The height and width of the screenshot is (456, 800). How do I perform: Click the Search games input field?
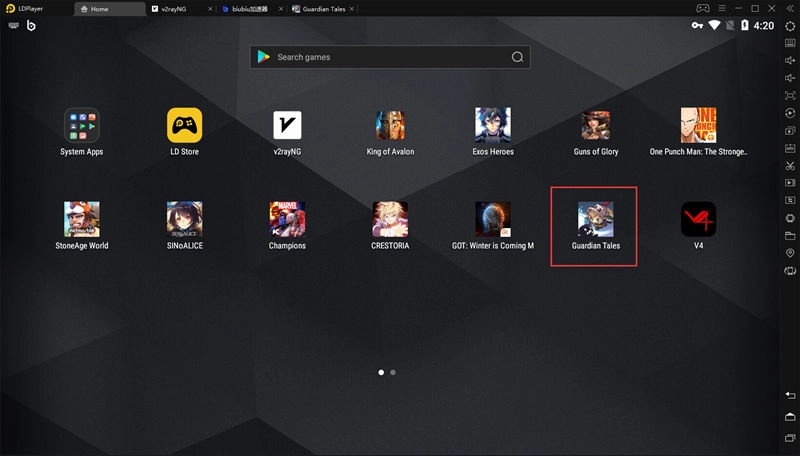click(390, 57)
